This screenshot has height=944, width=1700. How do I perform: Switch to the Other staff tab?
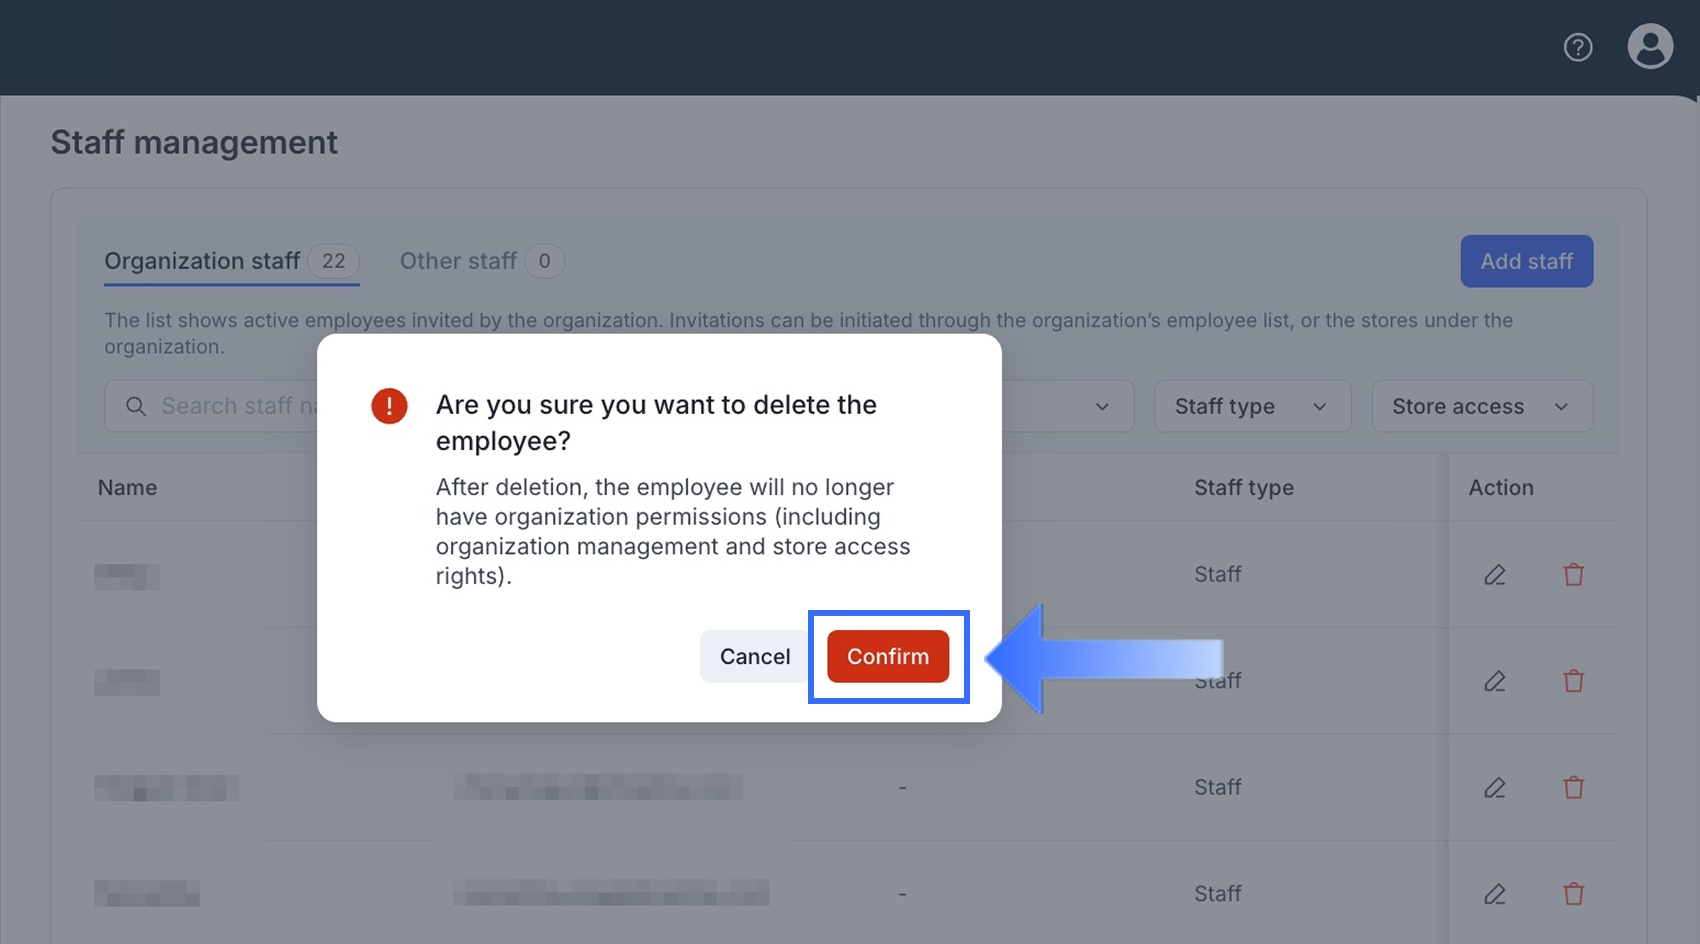coord(459,261)
